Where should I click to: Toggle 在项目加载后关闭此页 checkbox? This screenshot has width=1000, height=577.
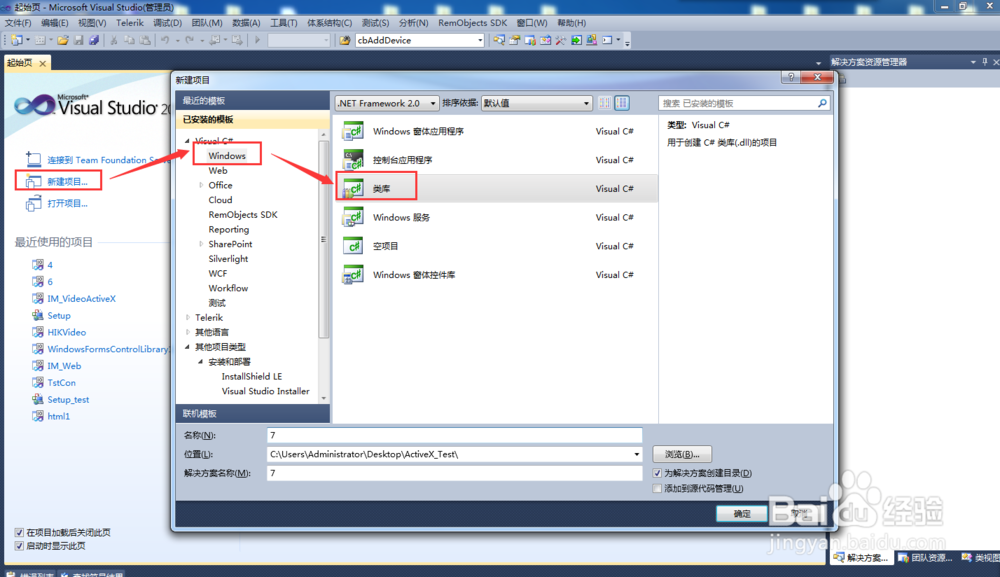19,532
